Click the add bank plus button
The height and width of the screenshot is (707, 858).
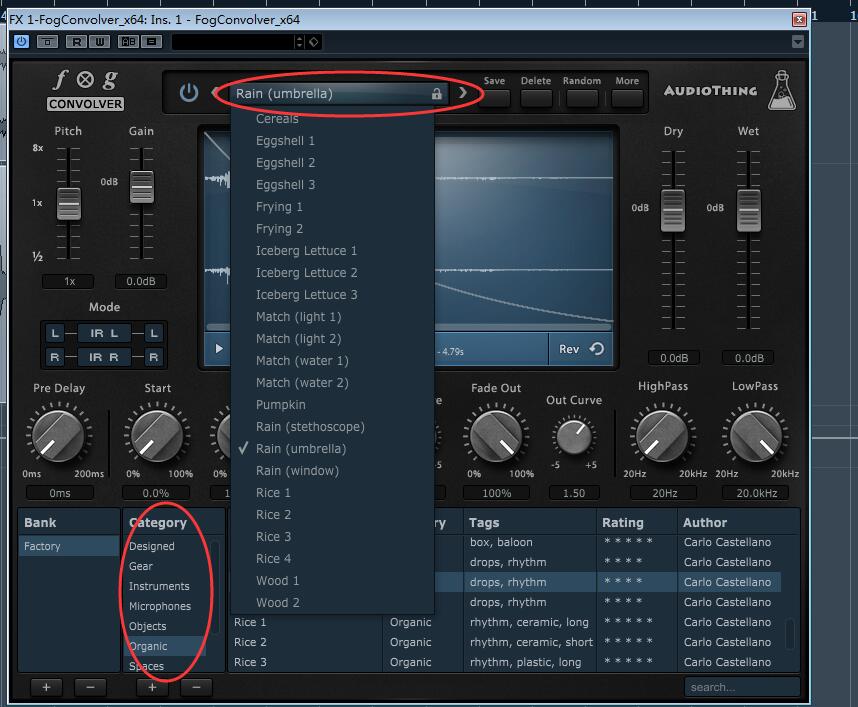47,687
